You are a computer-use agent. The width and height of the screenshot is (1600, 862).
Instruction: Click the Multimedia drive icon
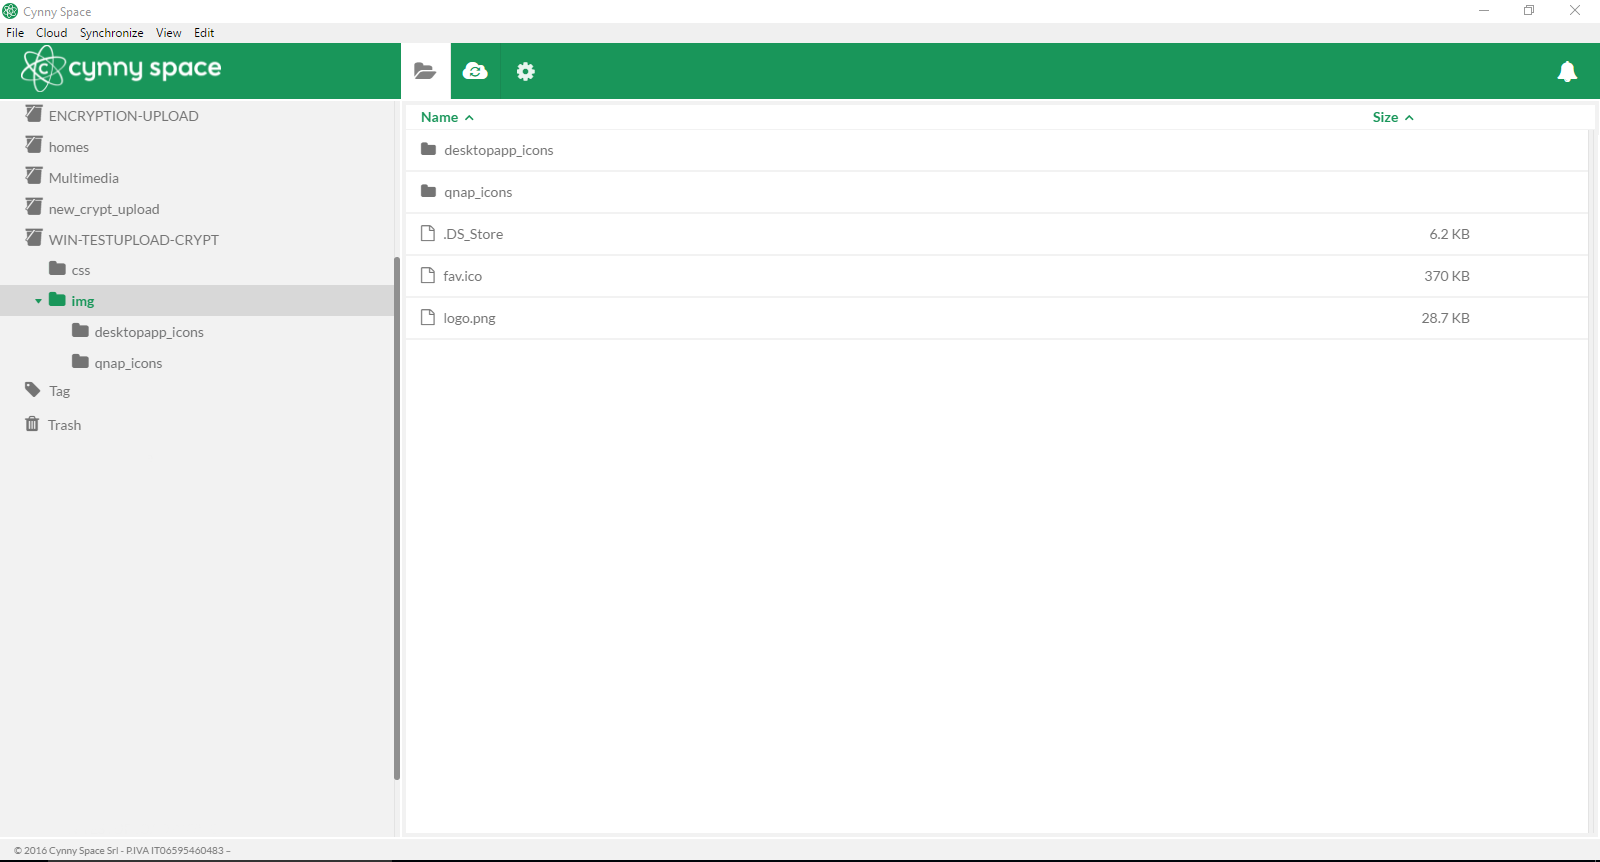(x=34, y=176)
